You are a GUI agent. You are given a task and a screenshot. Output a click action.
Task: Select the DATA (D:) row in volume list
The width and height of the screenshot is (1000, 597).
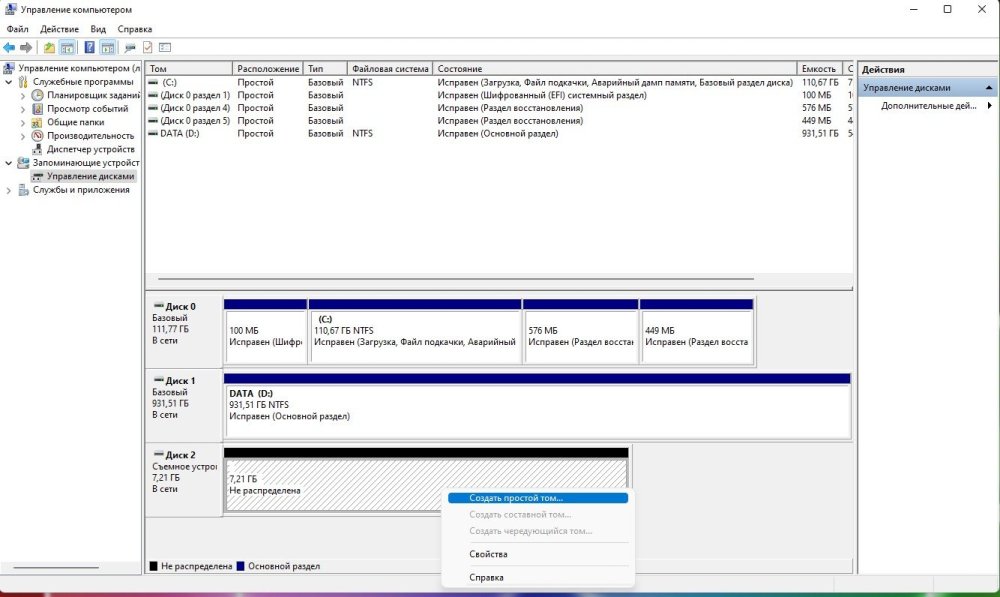179,133
